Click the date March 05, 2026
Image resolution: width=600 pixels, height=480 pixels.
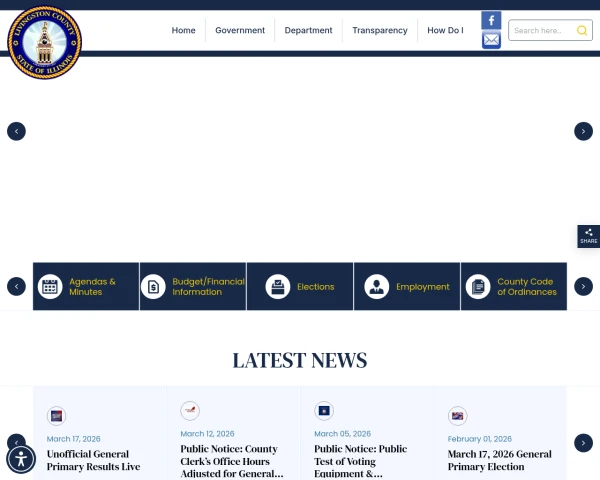click(342, 434)
